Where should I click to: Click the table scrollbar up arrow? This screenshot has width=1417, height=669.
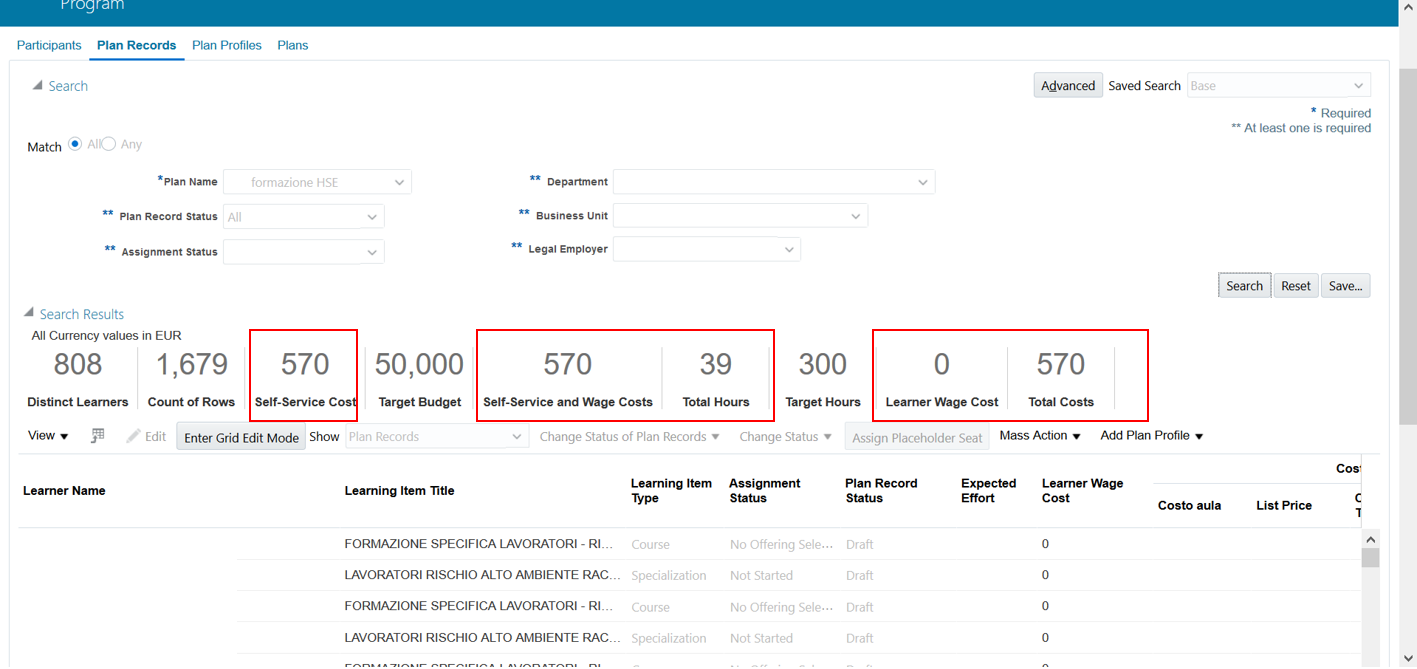click(x=1370, y=539)
